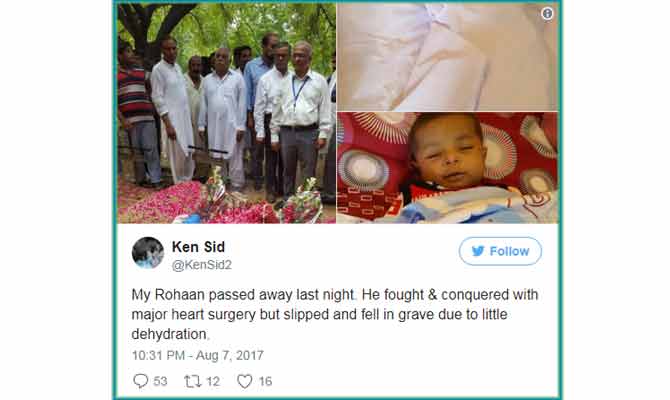Click the word dehydration in tweet
This screenshot has height=400, width=670.
pos(169,334)
